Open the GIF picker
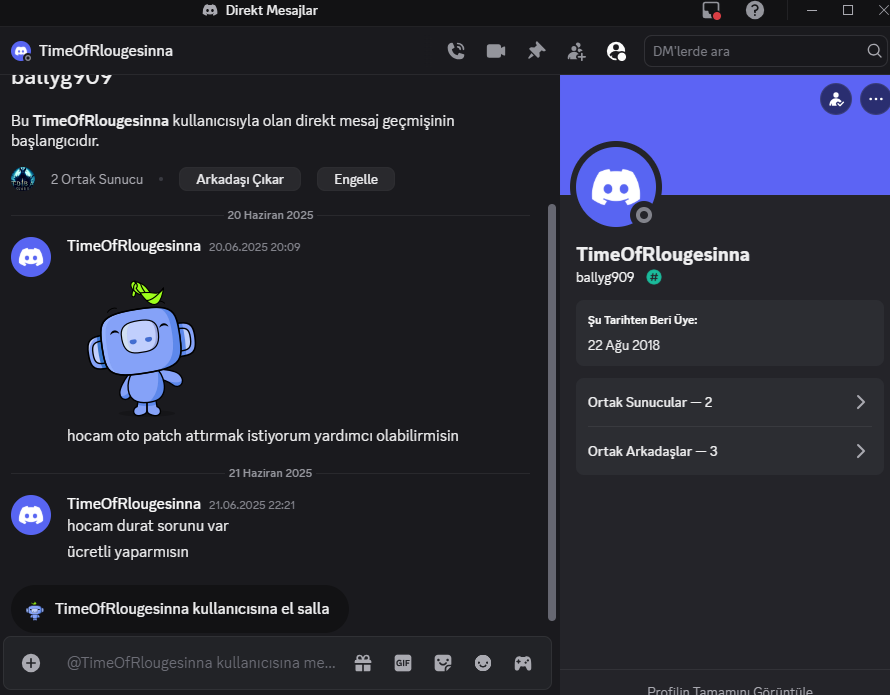The height and width of the screenshot is (695, 890). 403,663
